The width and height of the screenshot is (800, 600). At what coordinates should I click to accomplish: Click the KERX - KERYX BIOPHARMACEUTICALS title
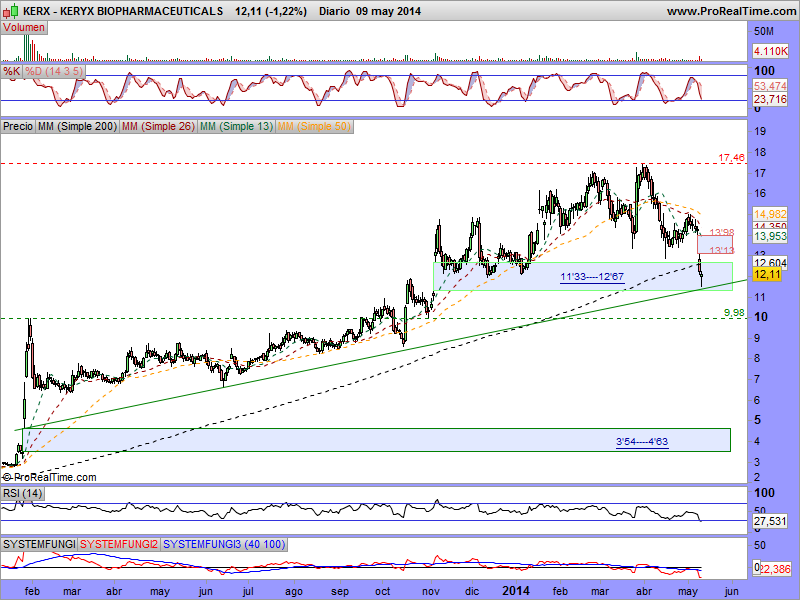pyautogui.click(x=123, y=11)
